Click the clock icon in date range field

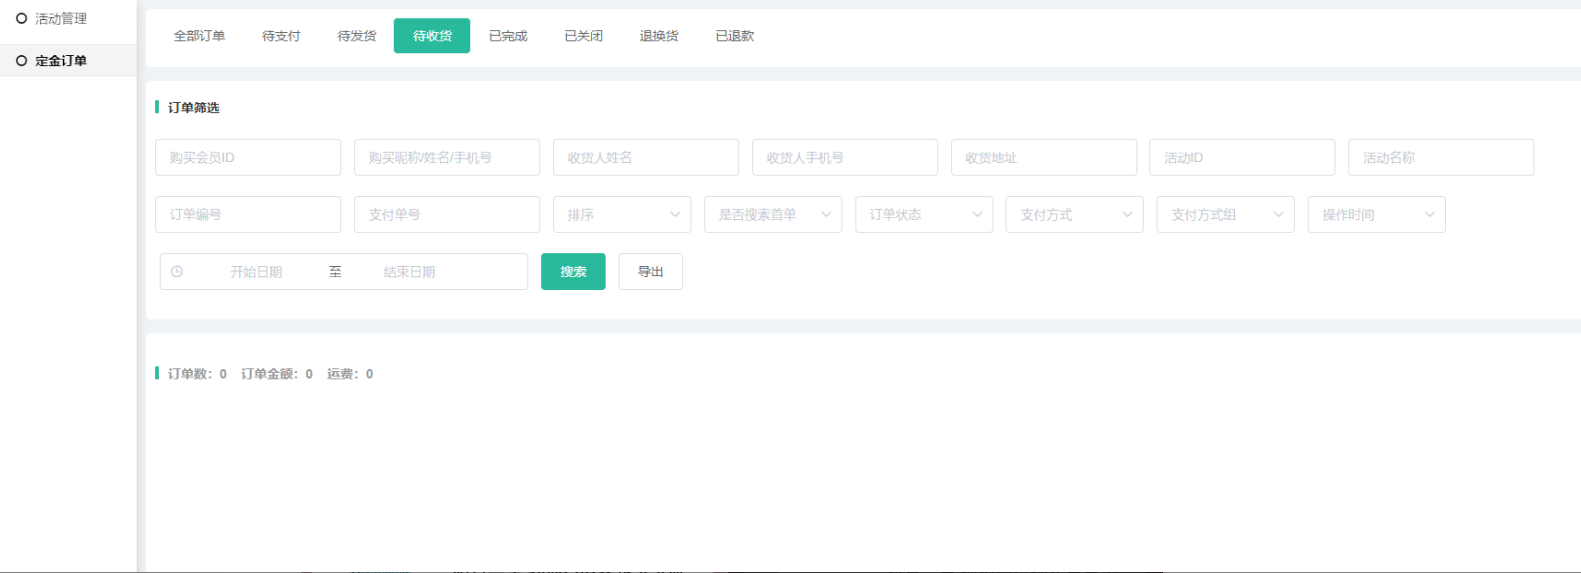tap(177, 272)
